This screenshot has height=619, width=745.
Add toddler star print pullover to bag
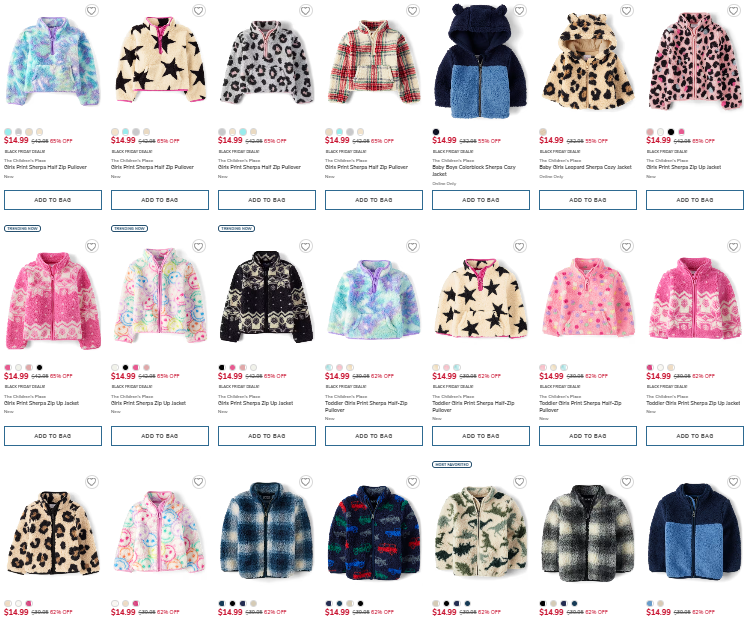pyautogui.click(x=481, y=436)
